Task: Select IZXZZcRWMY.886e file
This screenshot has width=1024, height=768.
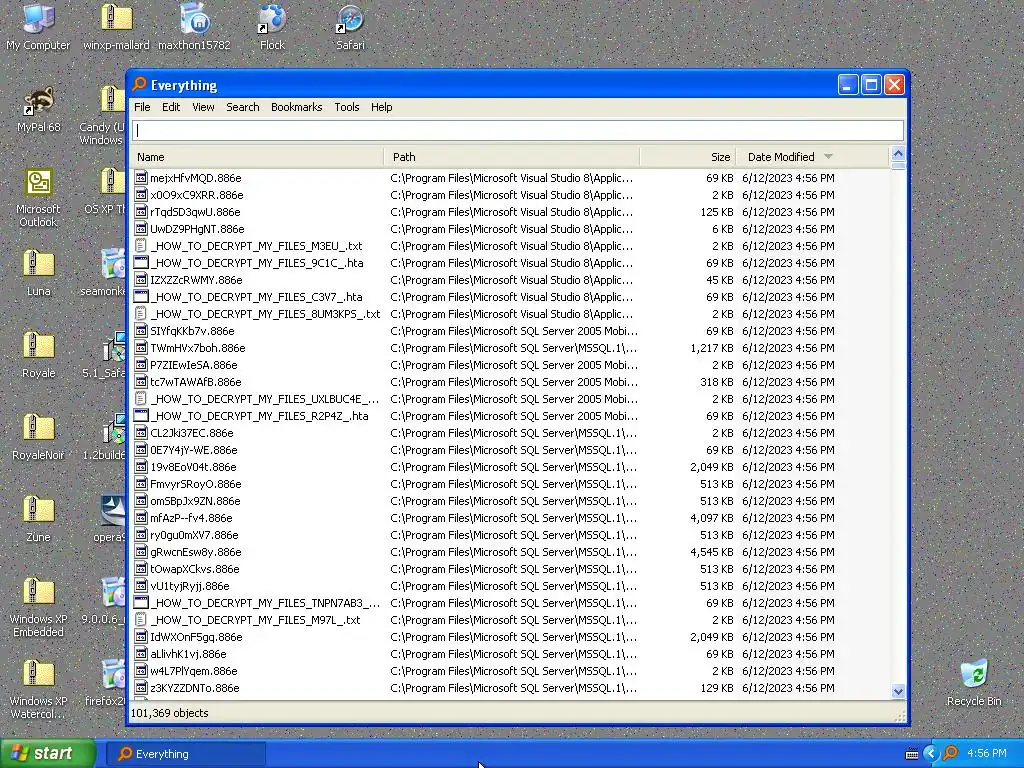Action: pos(196,280)
